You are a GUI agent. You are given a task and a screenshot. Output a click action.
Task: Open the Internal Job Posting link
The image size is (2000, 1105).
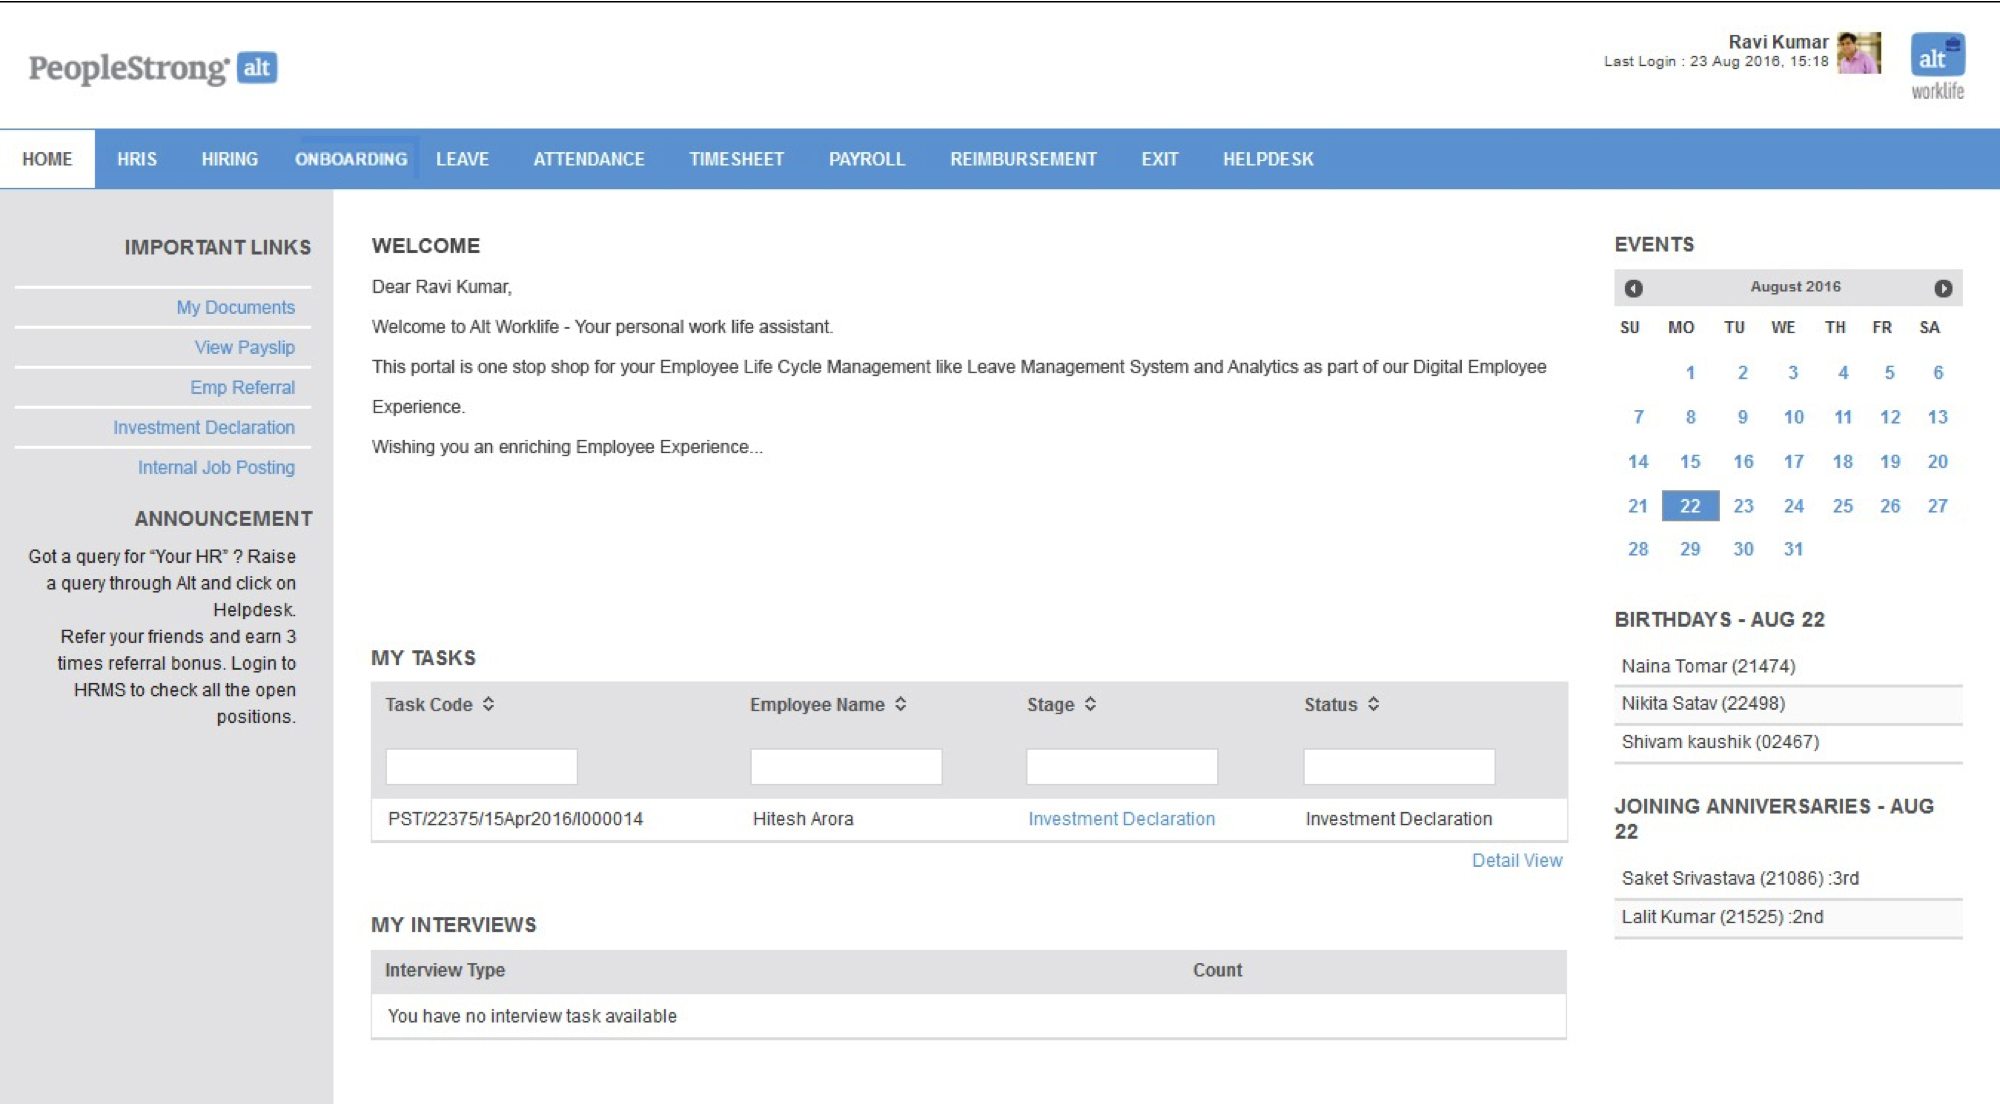216,467
